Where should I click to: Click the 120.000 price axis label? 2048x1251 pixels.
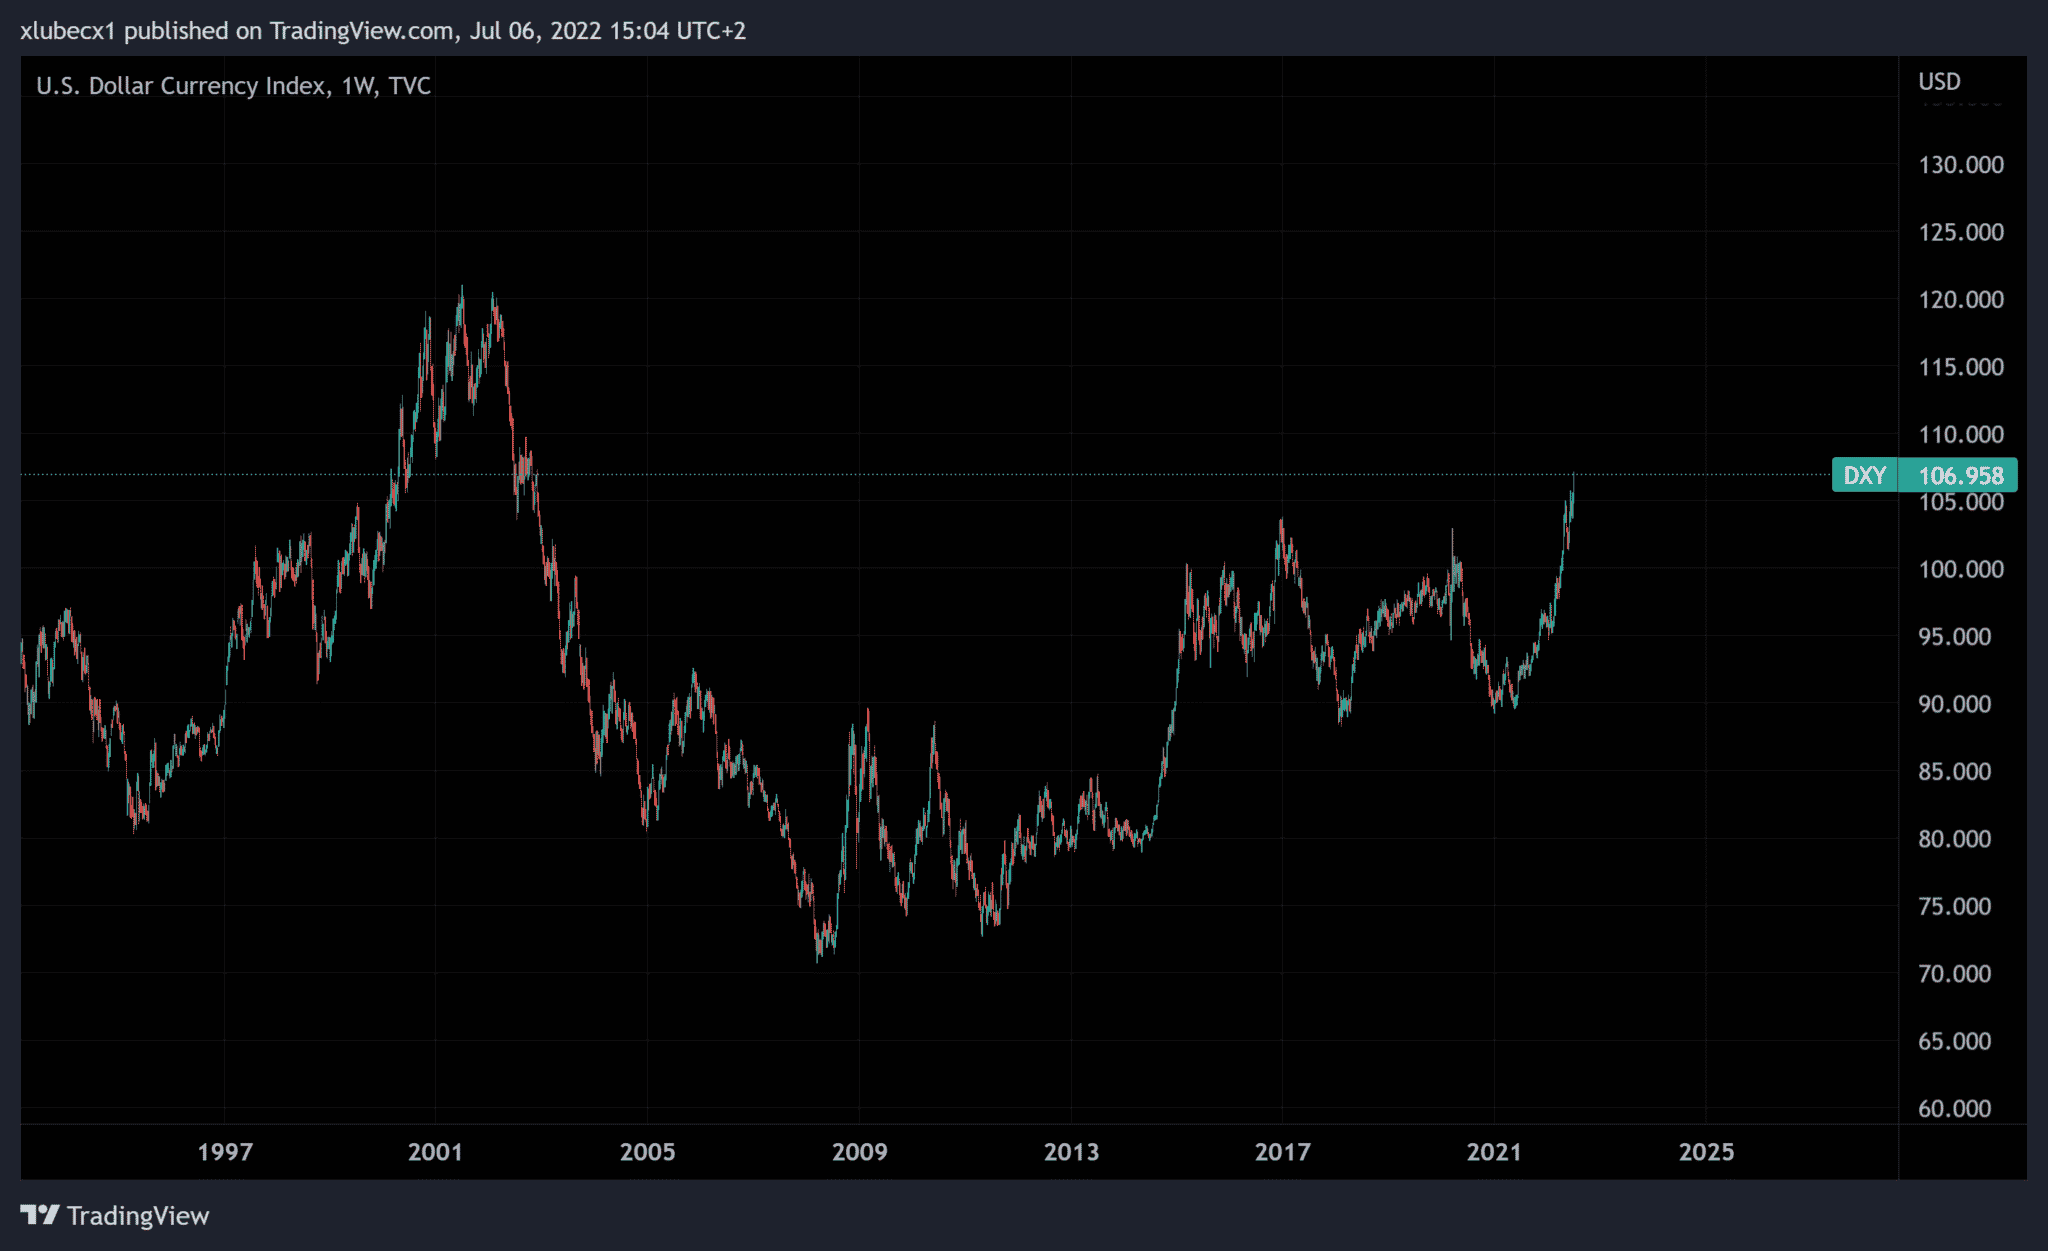[x=1960, y=300]
